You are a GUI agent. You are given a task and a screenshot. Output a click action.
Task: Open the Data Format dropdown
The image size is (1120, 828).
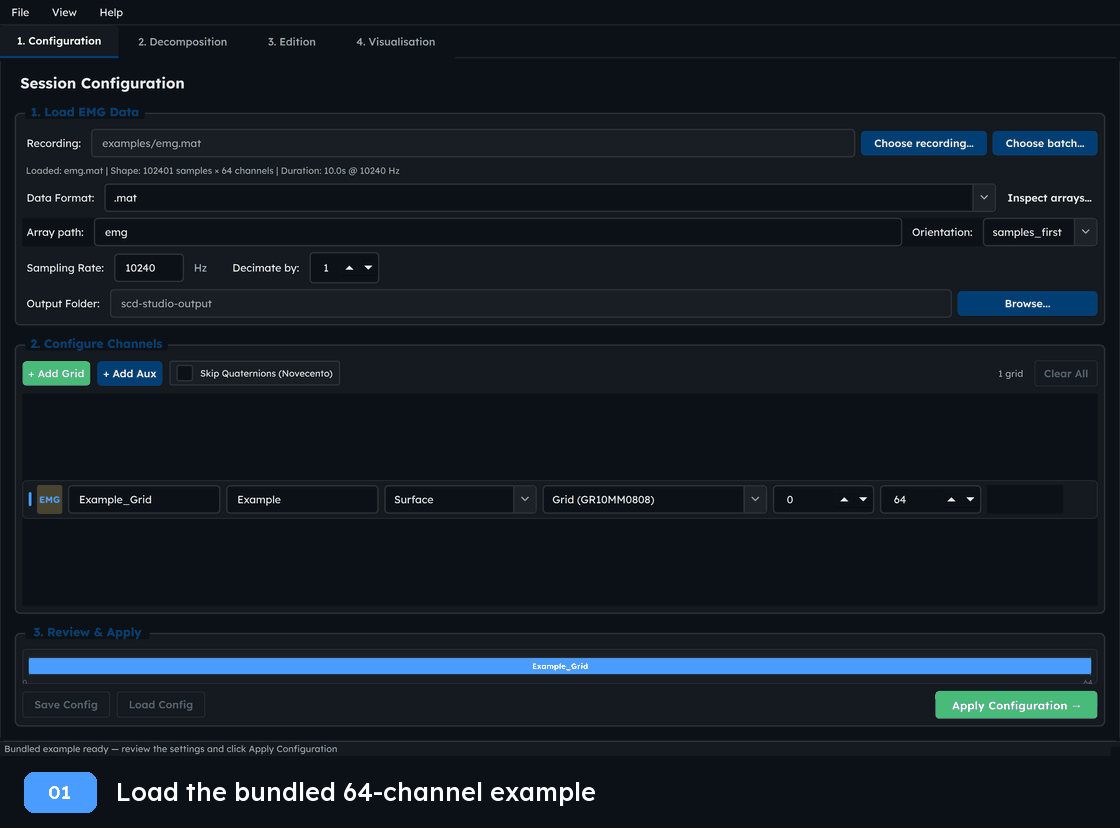pyautogui.click(x=984, y=198)
